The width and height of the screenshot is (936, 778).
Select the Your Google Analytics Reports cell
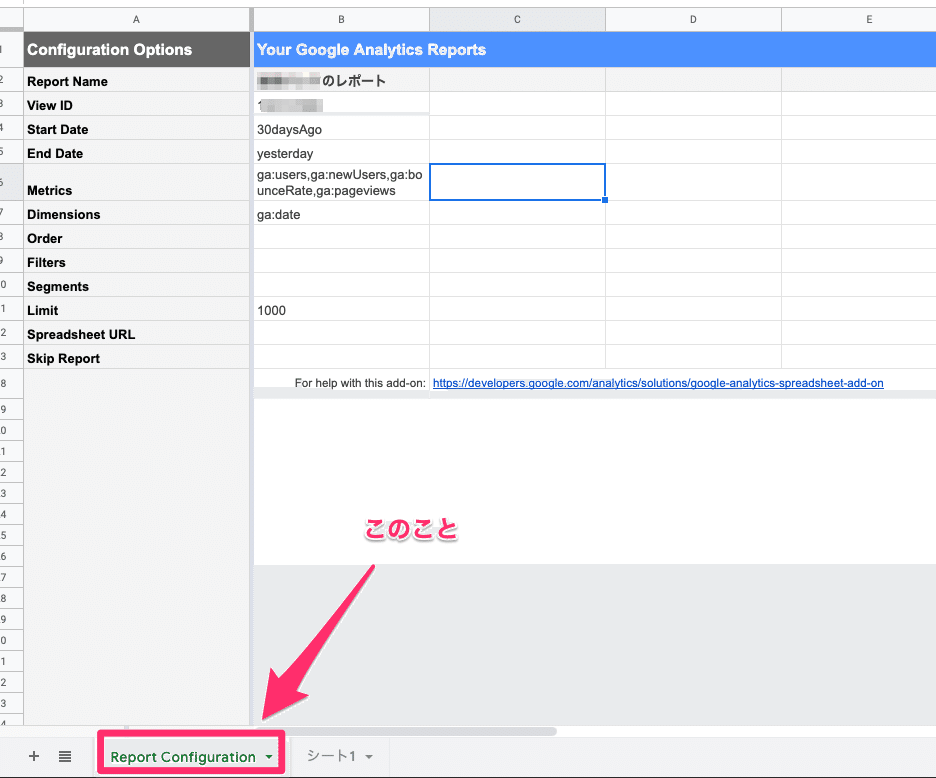click(x=595, y=50)
